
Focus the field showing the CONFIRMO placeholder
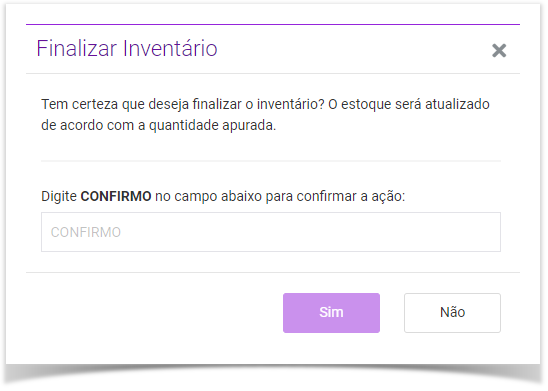click(271, 232)
